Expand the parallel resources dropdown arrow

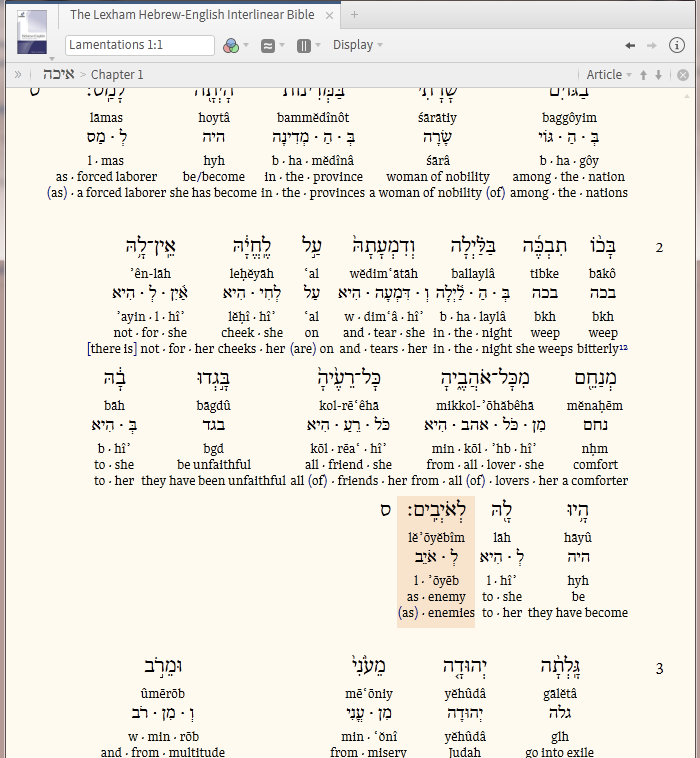pos(282,45)
